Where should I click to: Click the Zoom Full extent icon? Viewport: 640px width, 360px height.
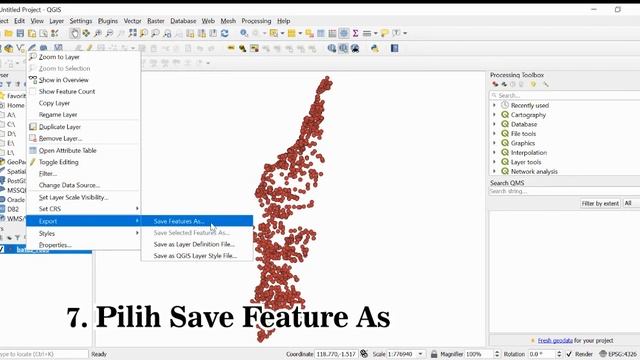(133, 33)
